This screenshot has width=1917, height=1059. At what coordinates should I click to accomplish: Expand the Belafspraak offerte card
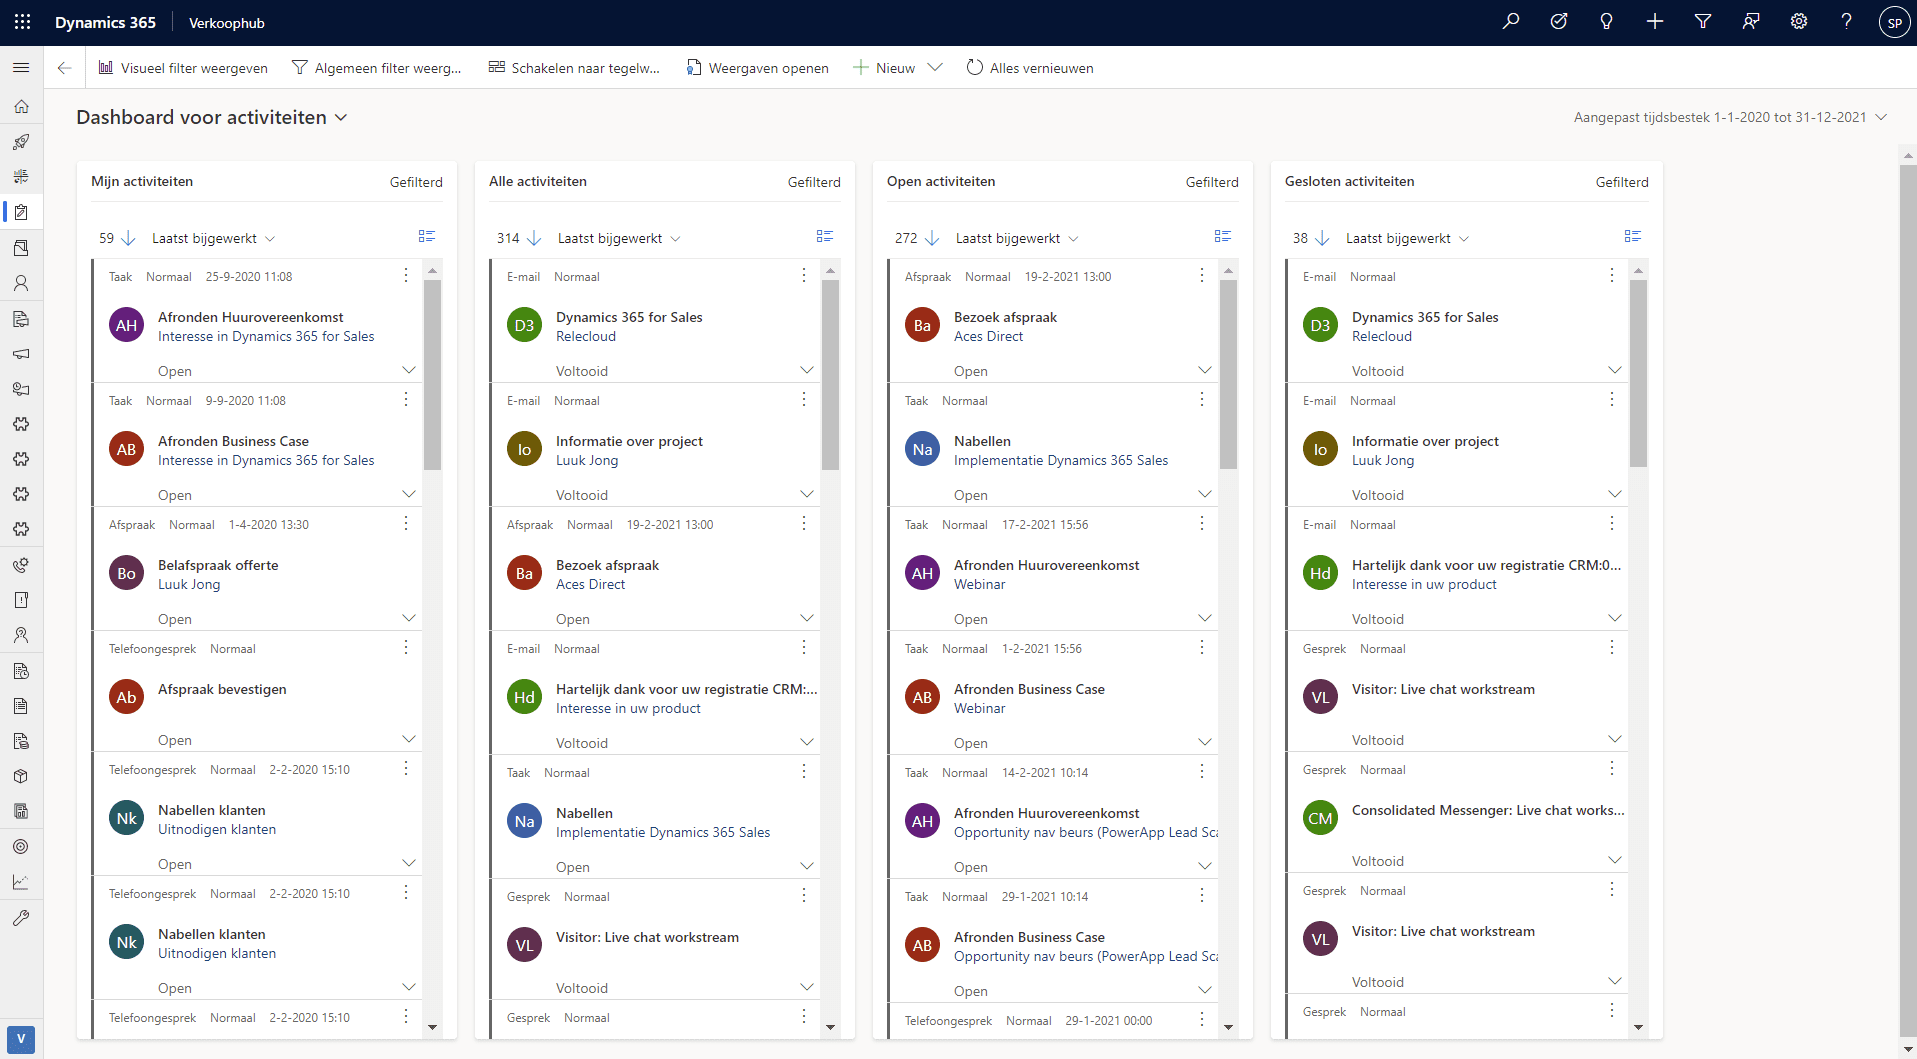click(x=409, y=618)
